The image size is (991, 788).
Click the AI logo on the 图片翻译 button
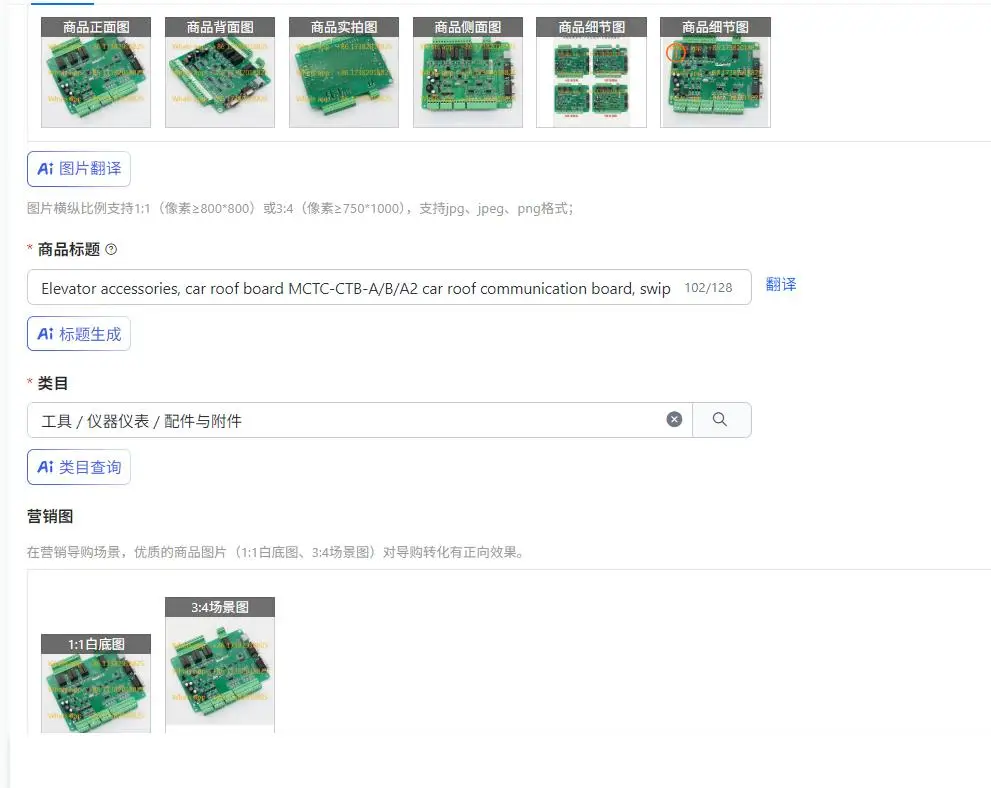coord(46,169)
